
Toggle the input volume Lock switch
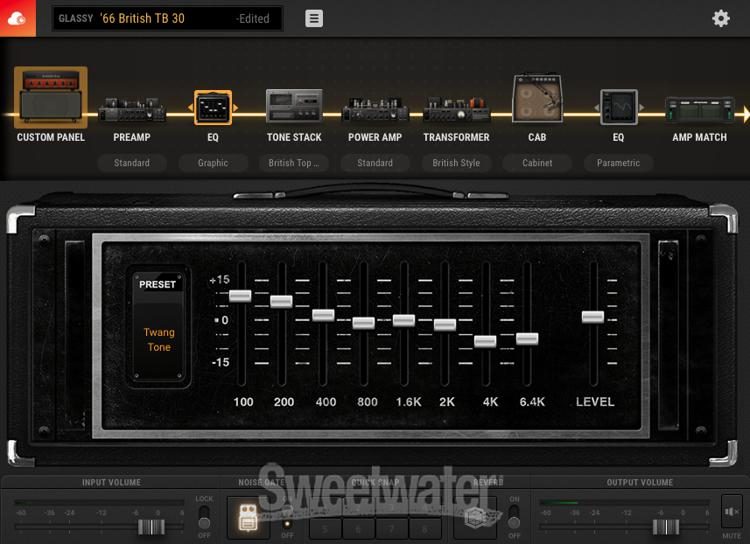point(204,517)
